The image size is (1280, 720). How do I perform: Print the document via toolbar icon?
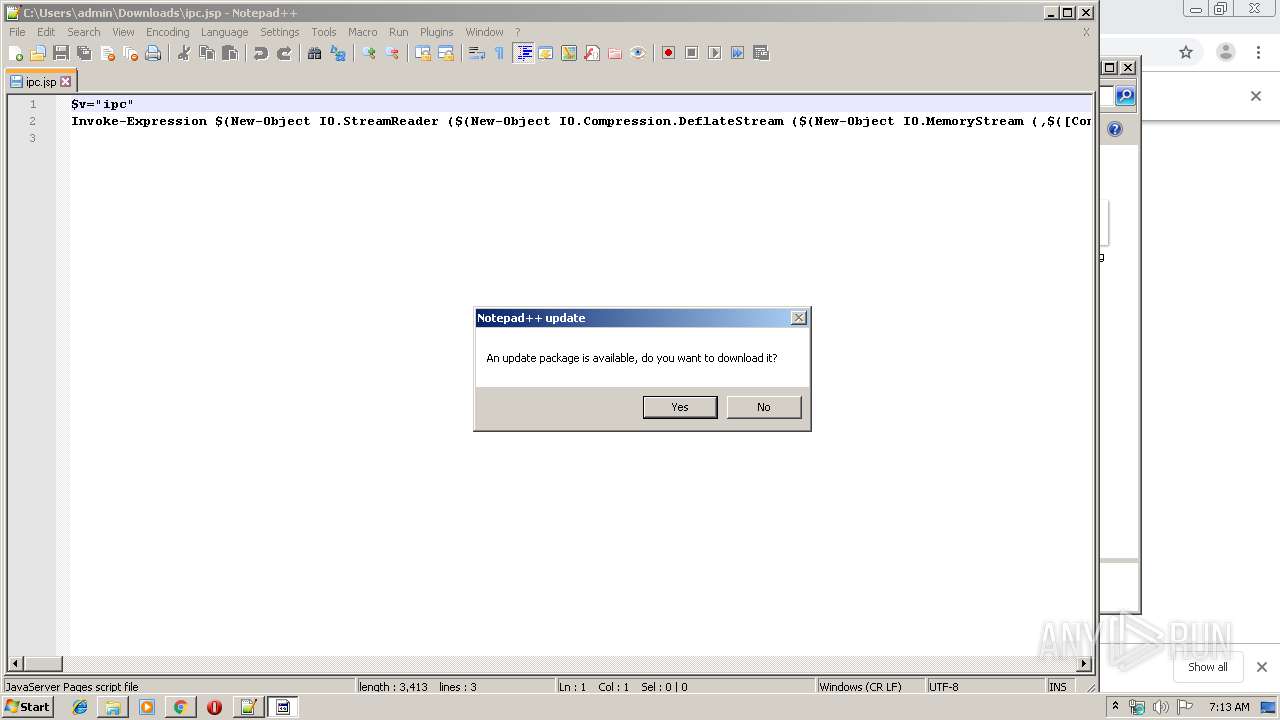[x=153, y=53]
